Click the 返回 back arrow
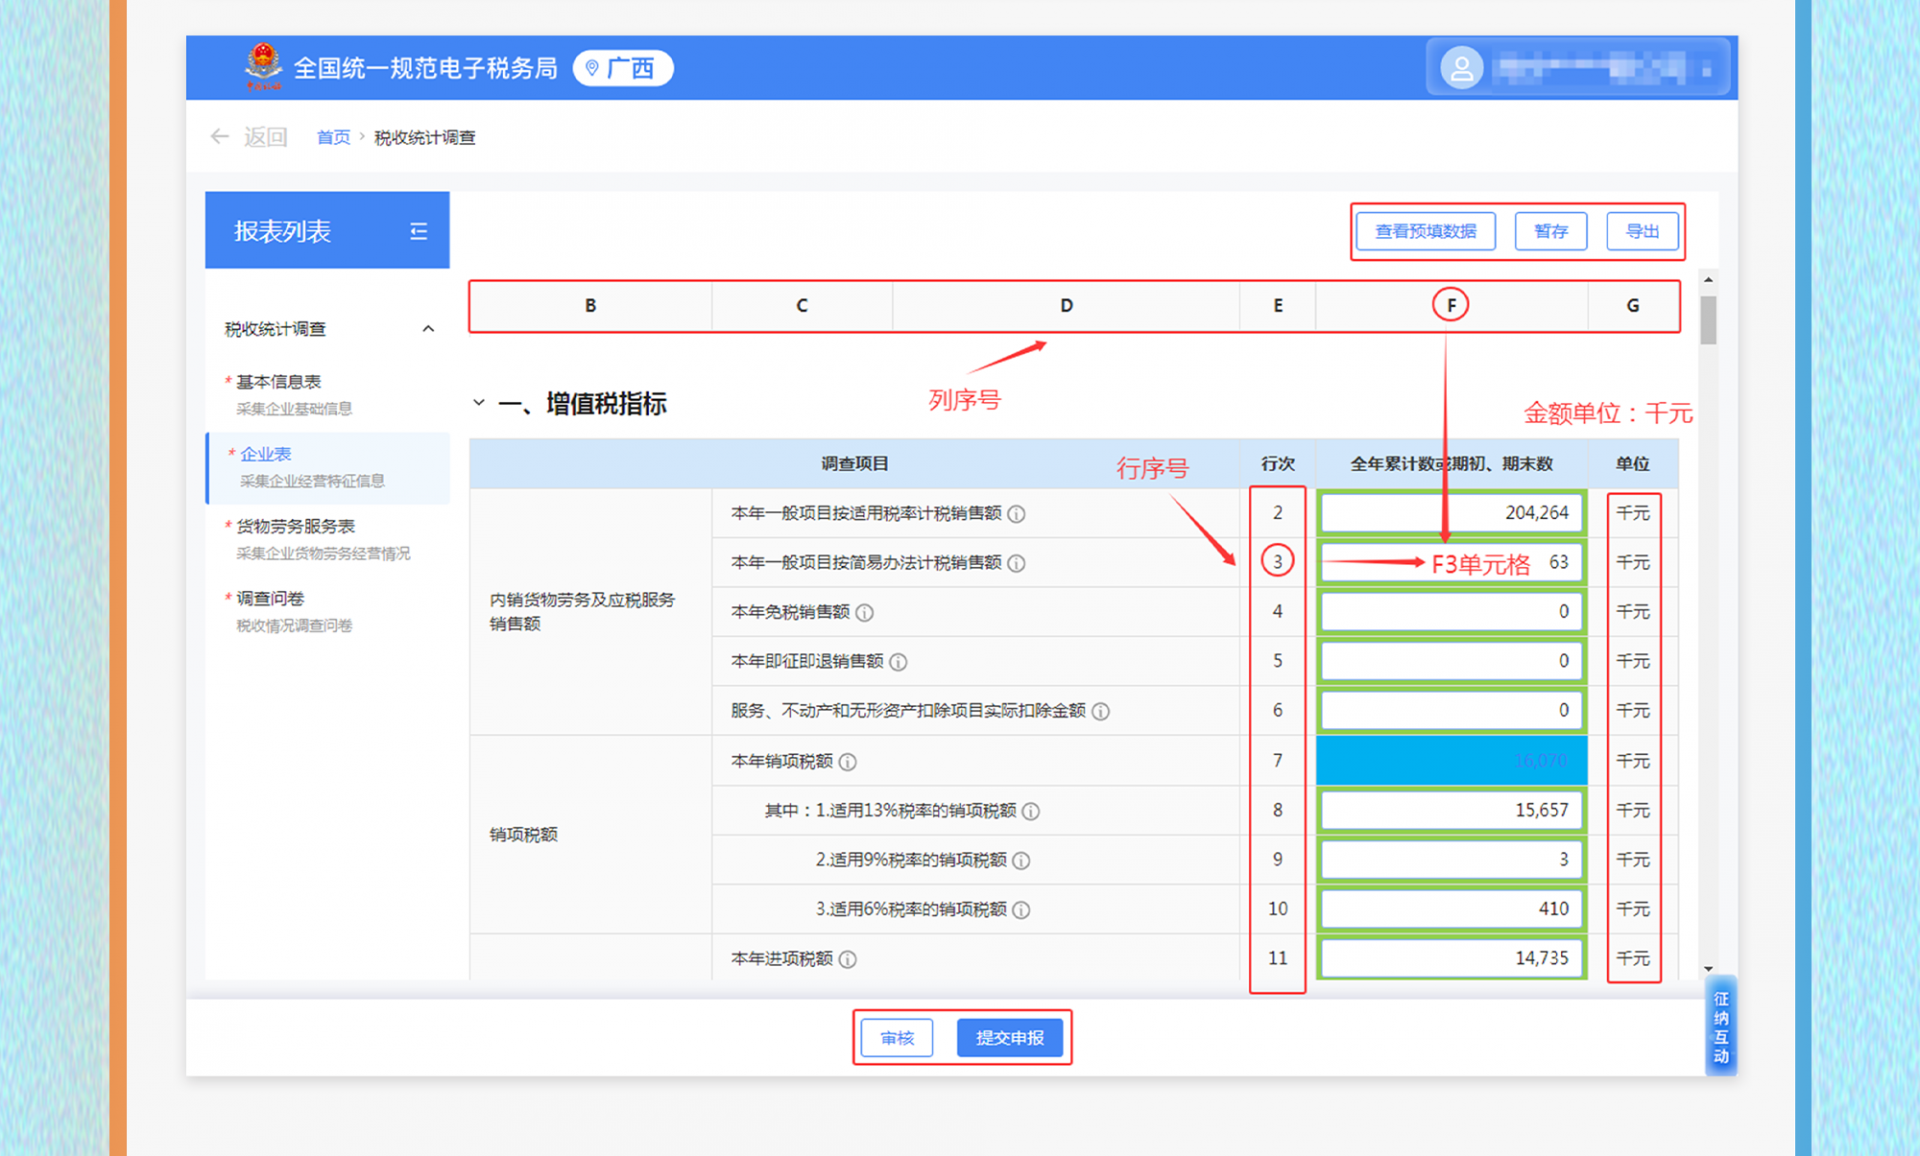Screen dimensions: 1920x1156 pos(220,136)
